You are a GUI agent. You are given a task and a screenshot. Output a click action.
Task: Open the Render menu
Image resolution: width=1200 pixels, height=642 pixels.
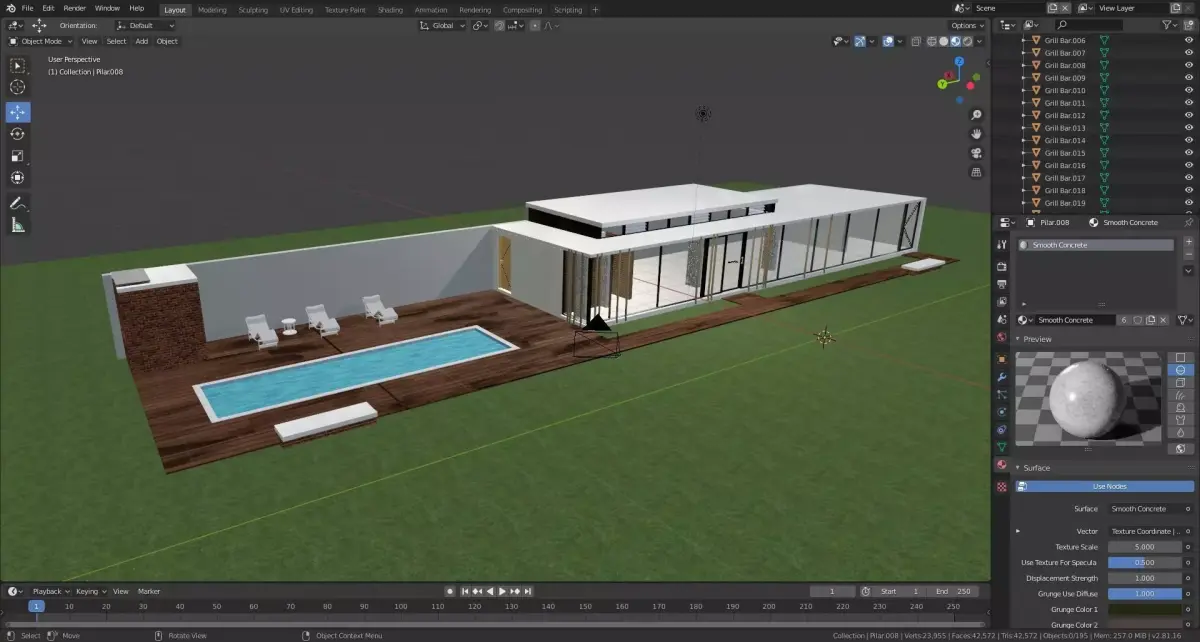74,8
